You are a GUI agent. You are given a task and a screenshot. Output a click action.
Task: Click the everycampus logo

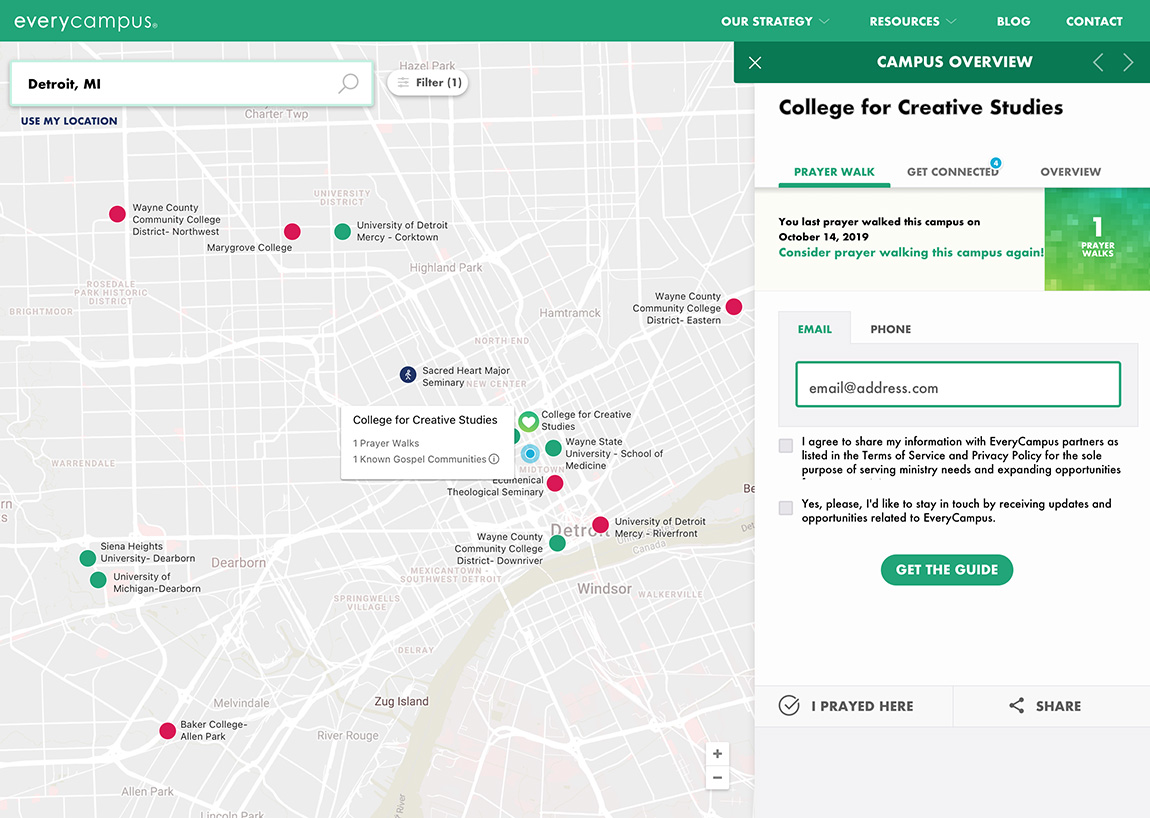click(86, 21)
